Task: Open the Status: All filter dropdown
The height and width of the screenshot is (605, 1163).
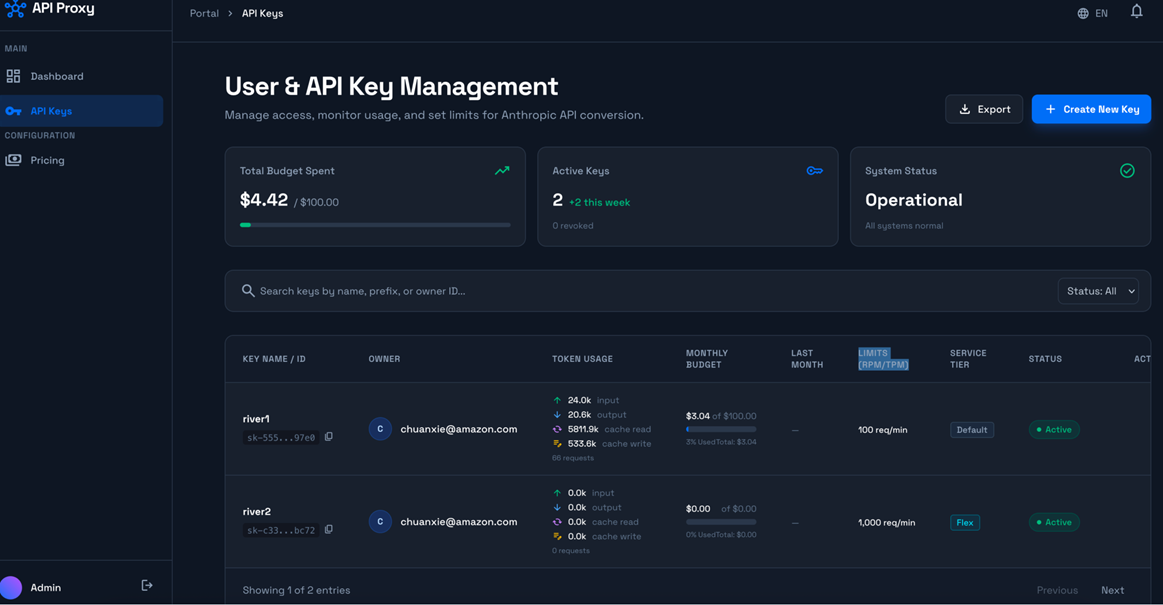Action: click(1098, 291)
